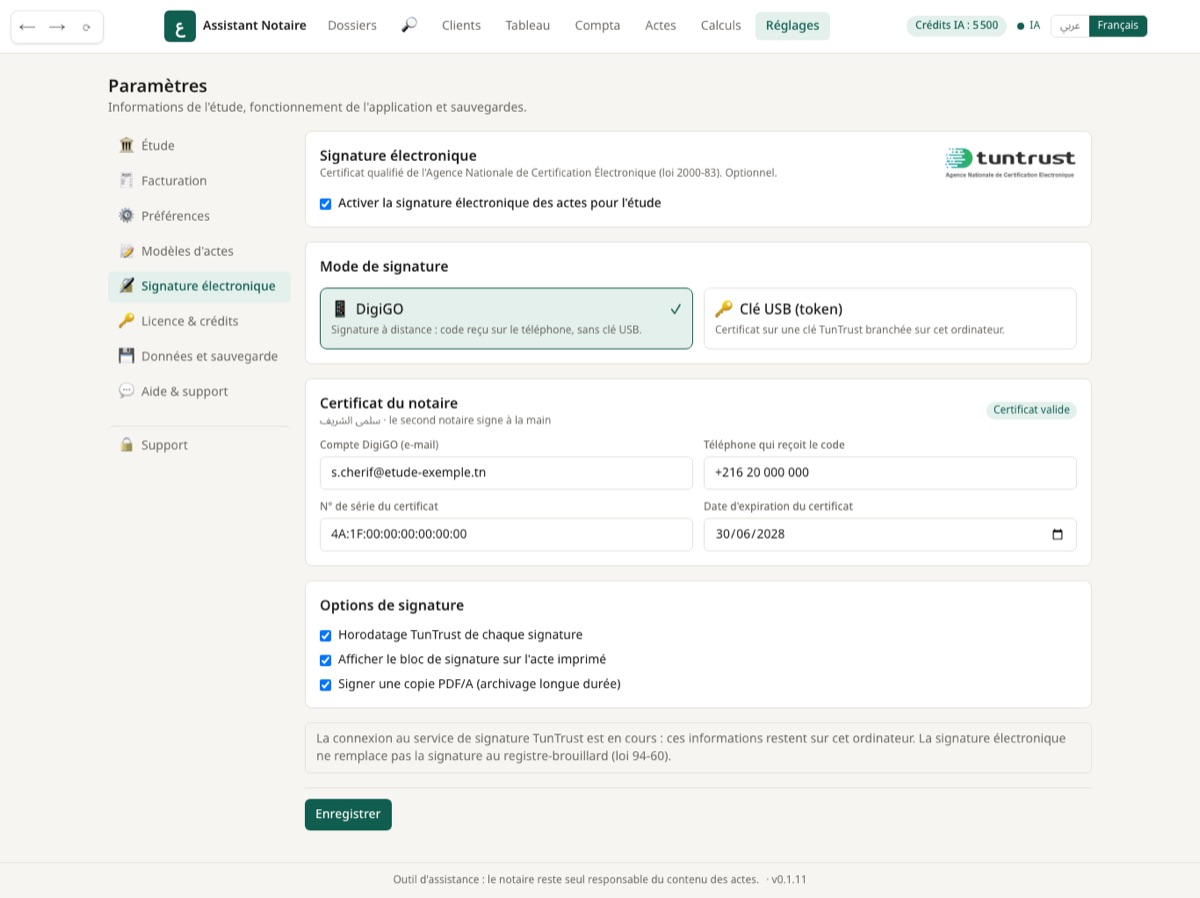Image resolution: width=1200 pixels, height=898 pixels.
Task: Open search via the magnifier icon
Action: click(409, 26)
